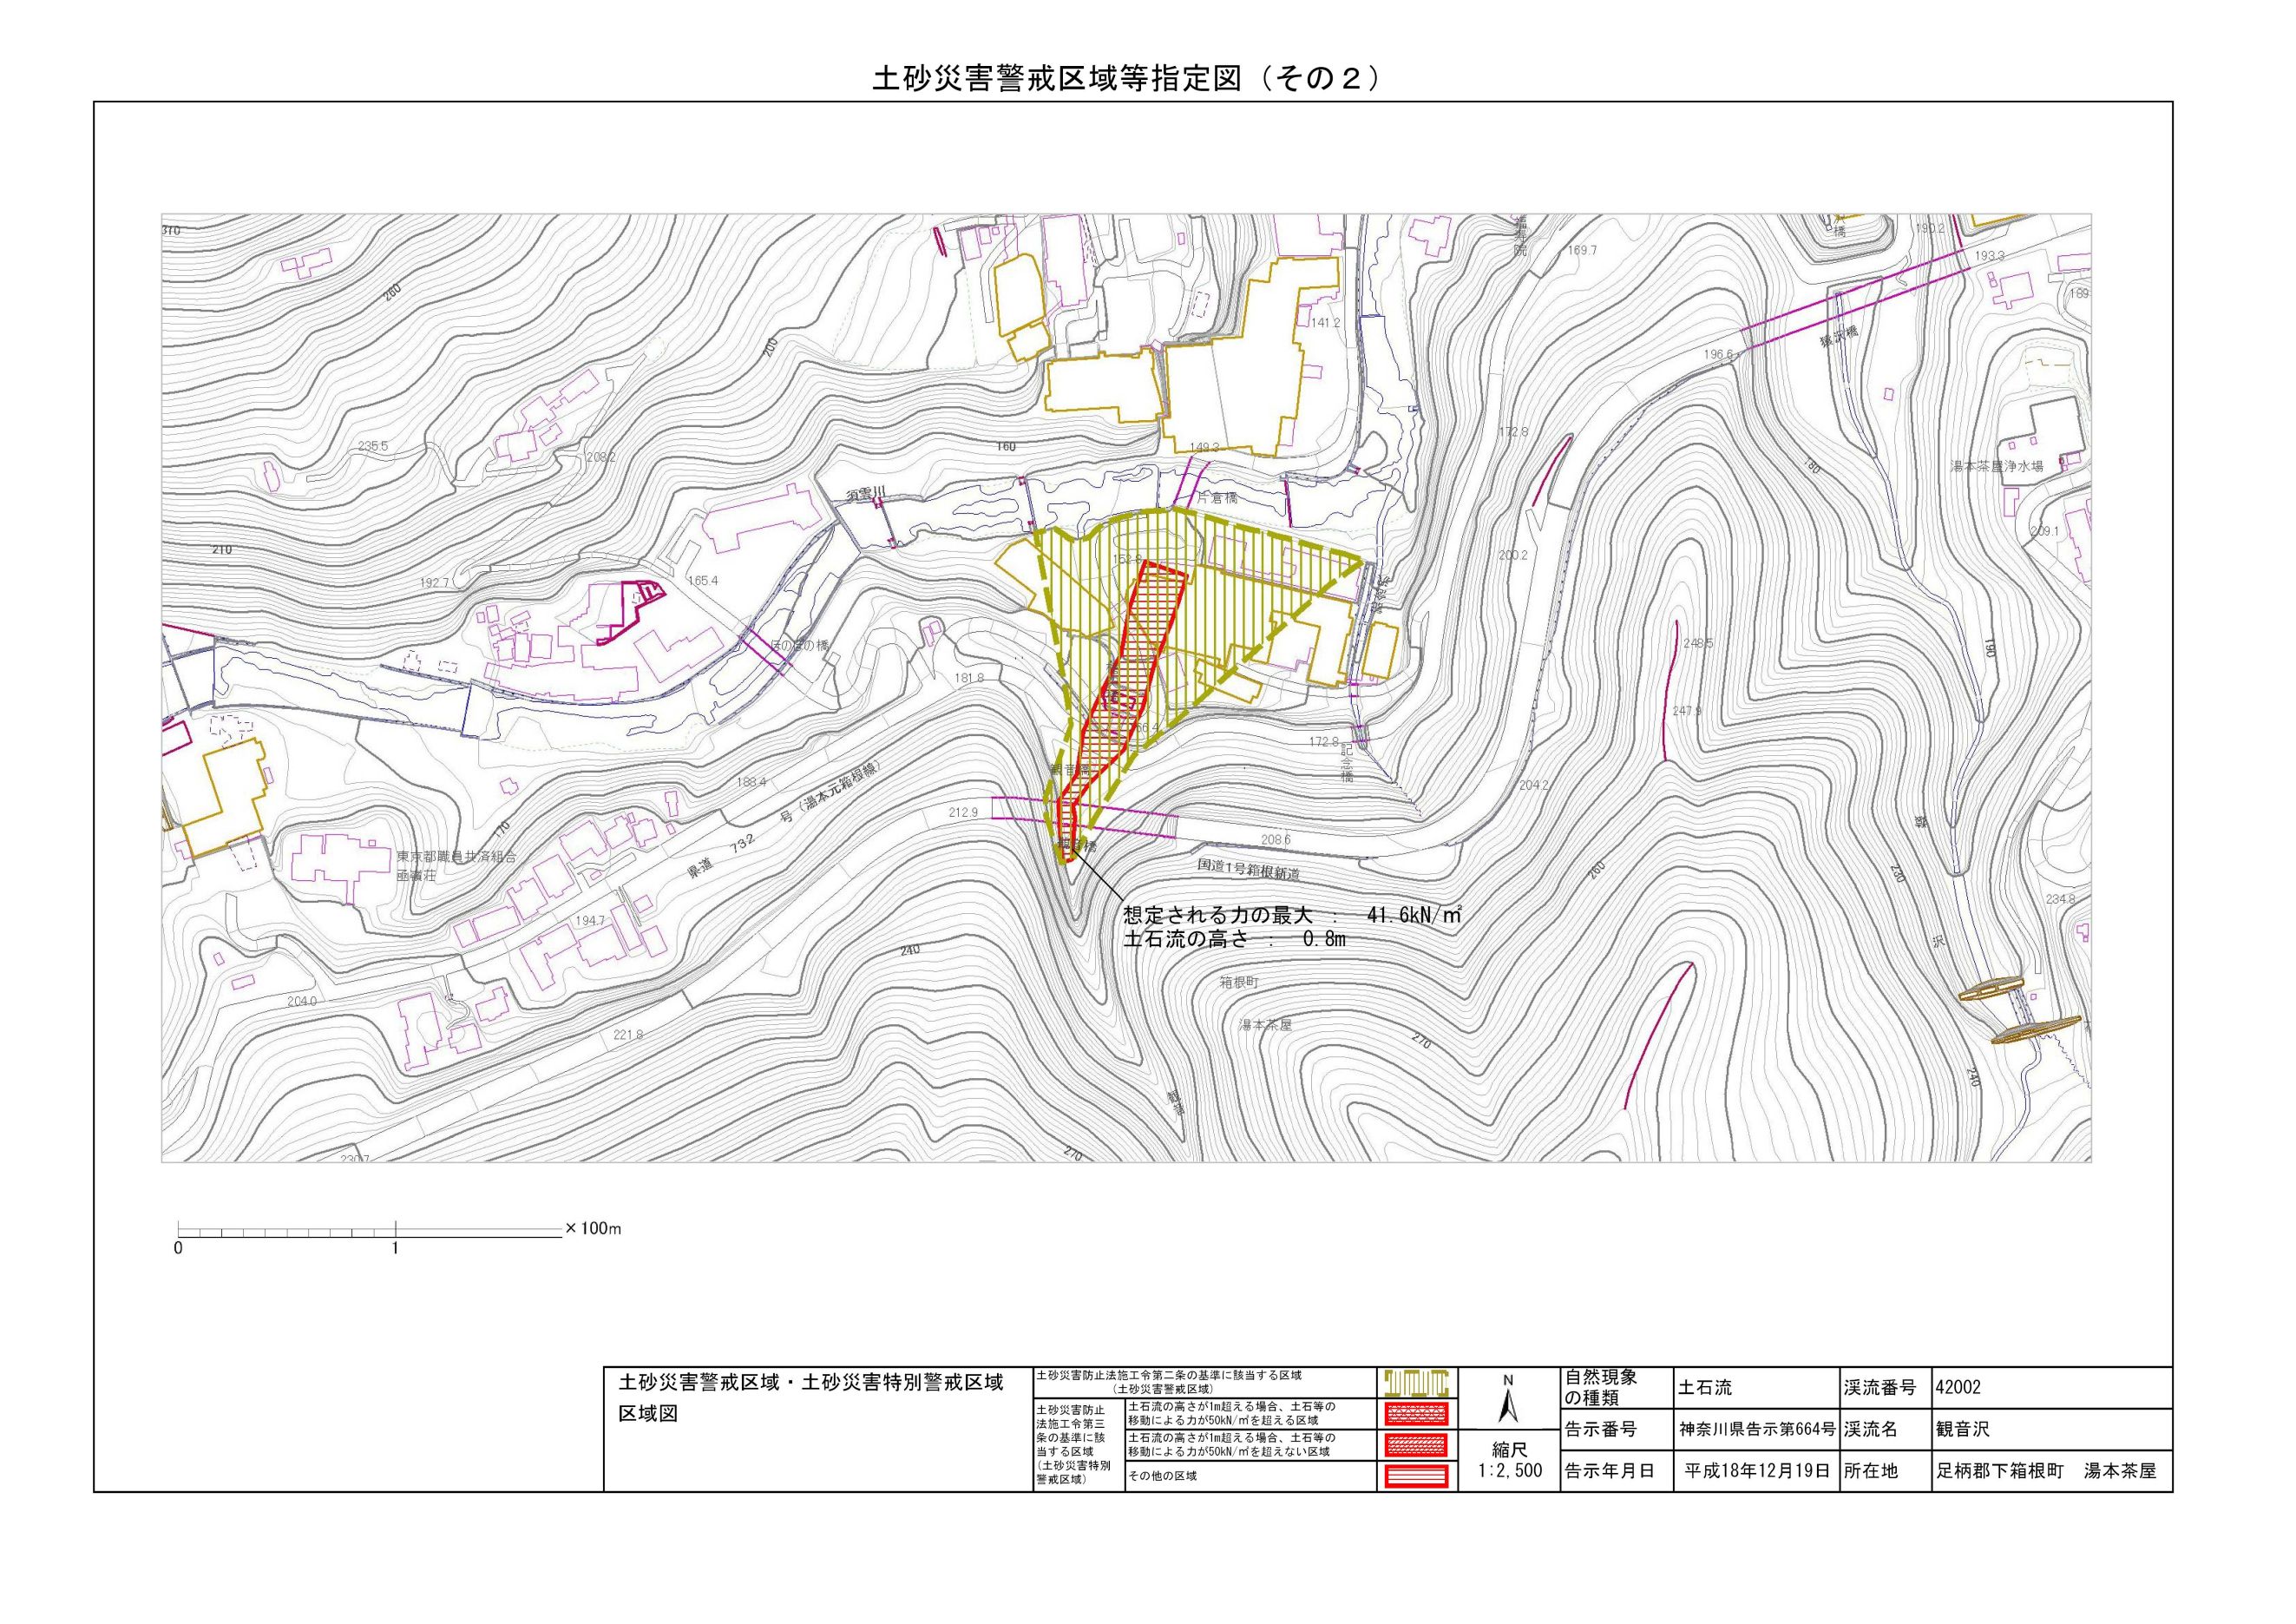The image size is (2296, 1624).
Task: Click the stream number cell '42002'
Action: (x=1958, y=1388)
